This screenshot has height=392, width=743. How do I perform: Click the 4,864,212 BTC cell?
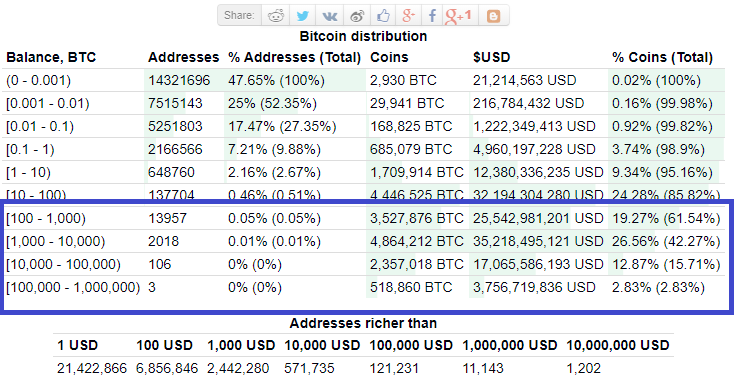tap(417, 242)
